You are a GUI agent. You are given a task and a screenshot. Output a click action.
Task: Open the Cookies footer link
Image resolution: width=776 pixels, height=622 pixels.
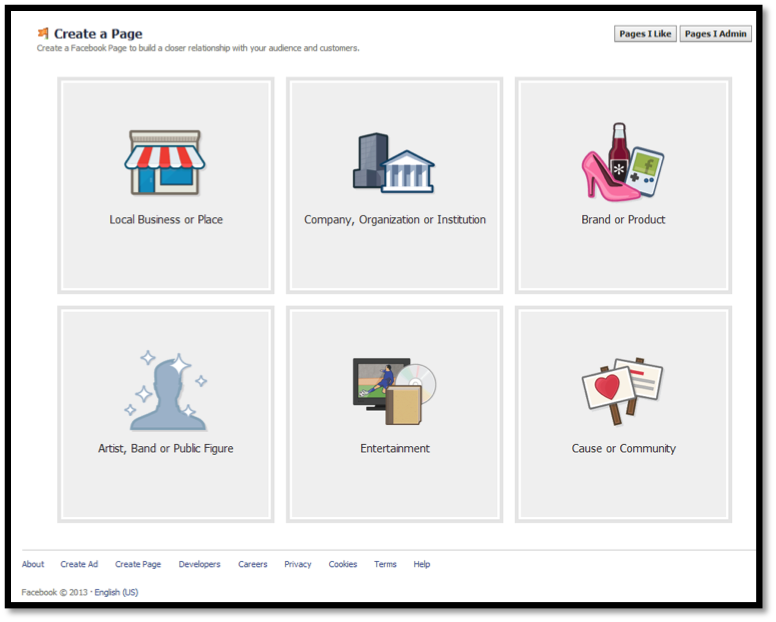[342, 564]
